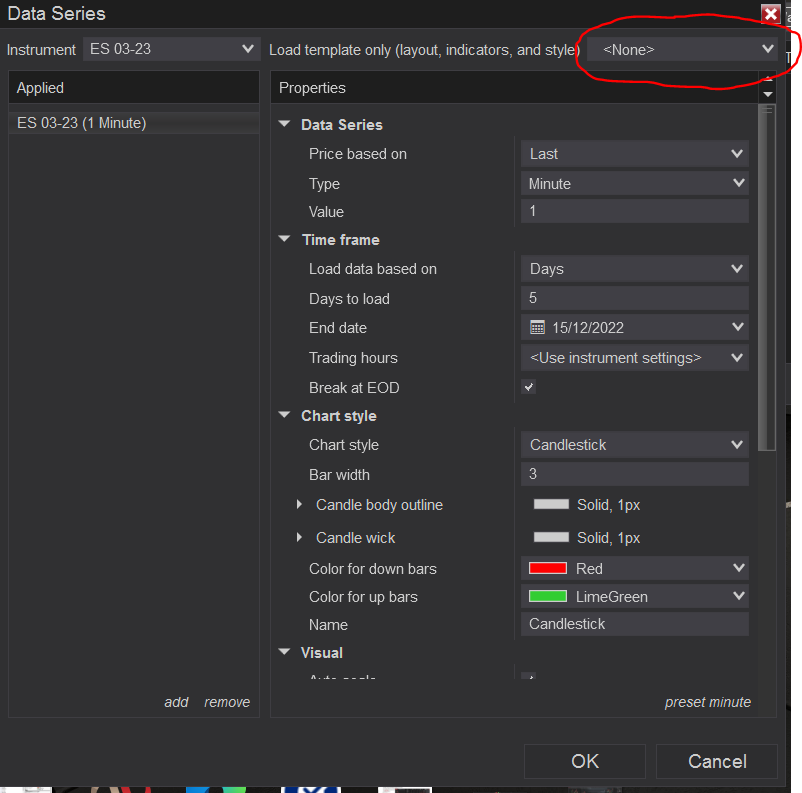This screenshot has height=793, width=802.
Task: Click the Days to load field
Action: tap(635, 298)
